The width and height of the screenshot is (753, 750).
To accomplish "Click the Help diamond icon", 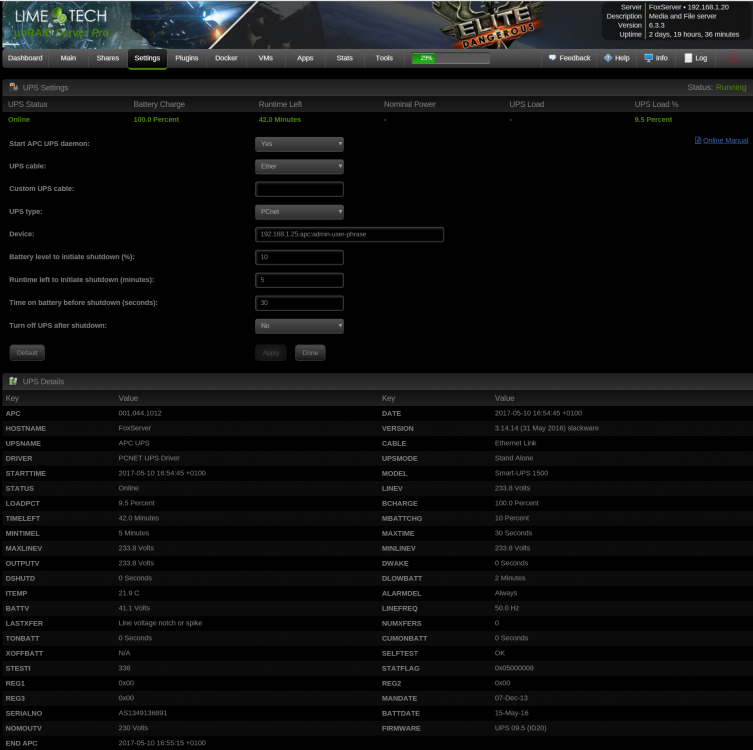I will [608, 58].
